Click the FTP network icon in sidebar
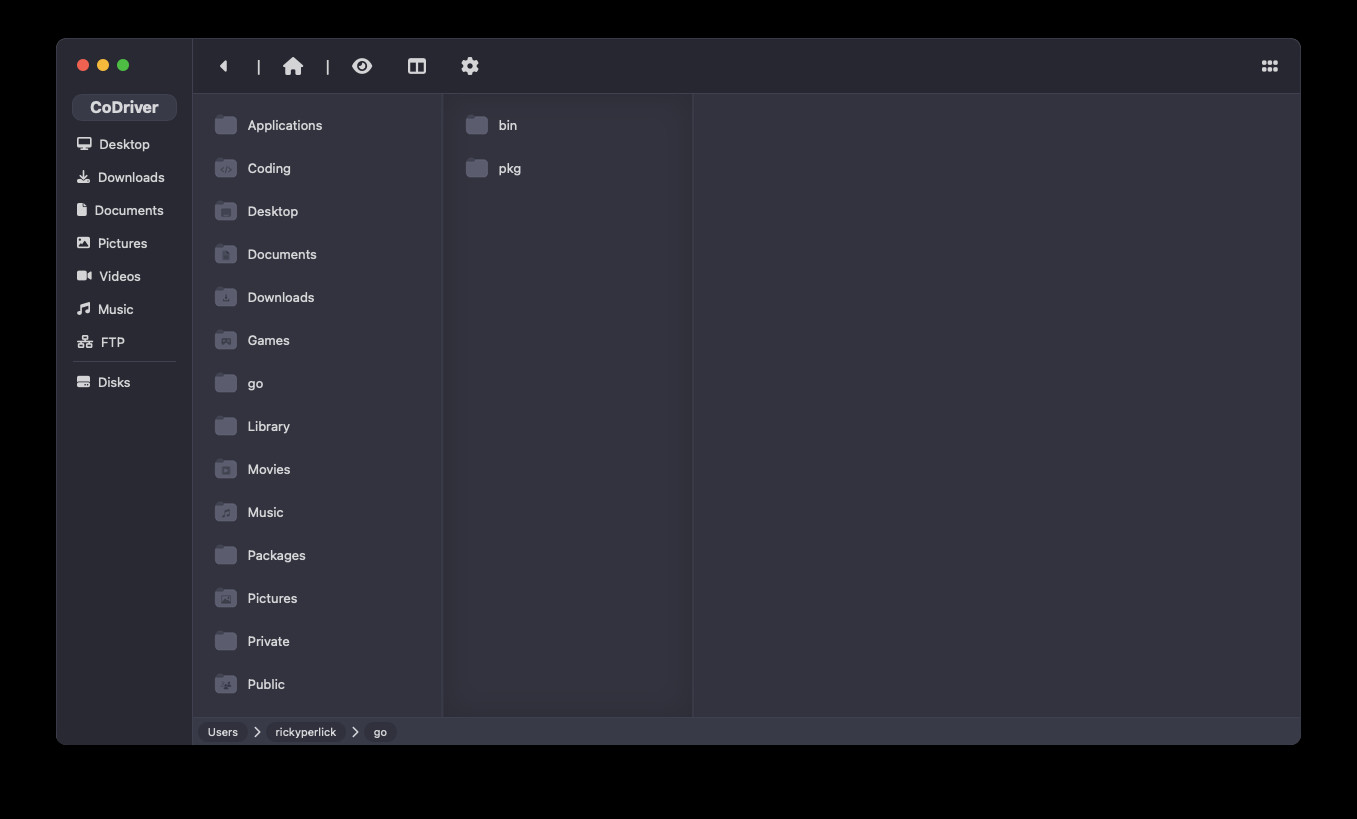This screenshot has height=819, width=1357. coord(85,342)
